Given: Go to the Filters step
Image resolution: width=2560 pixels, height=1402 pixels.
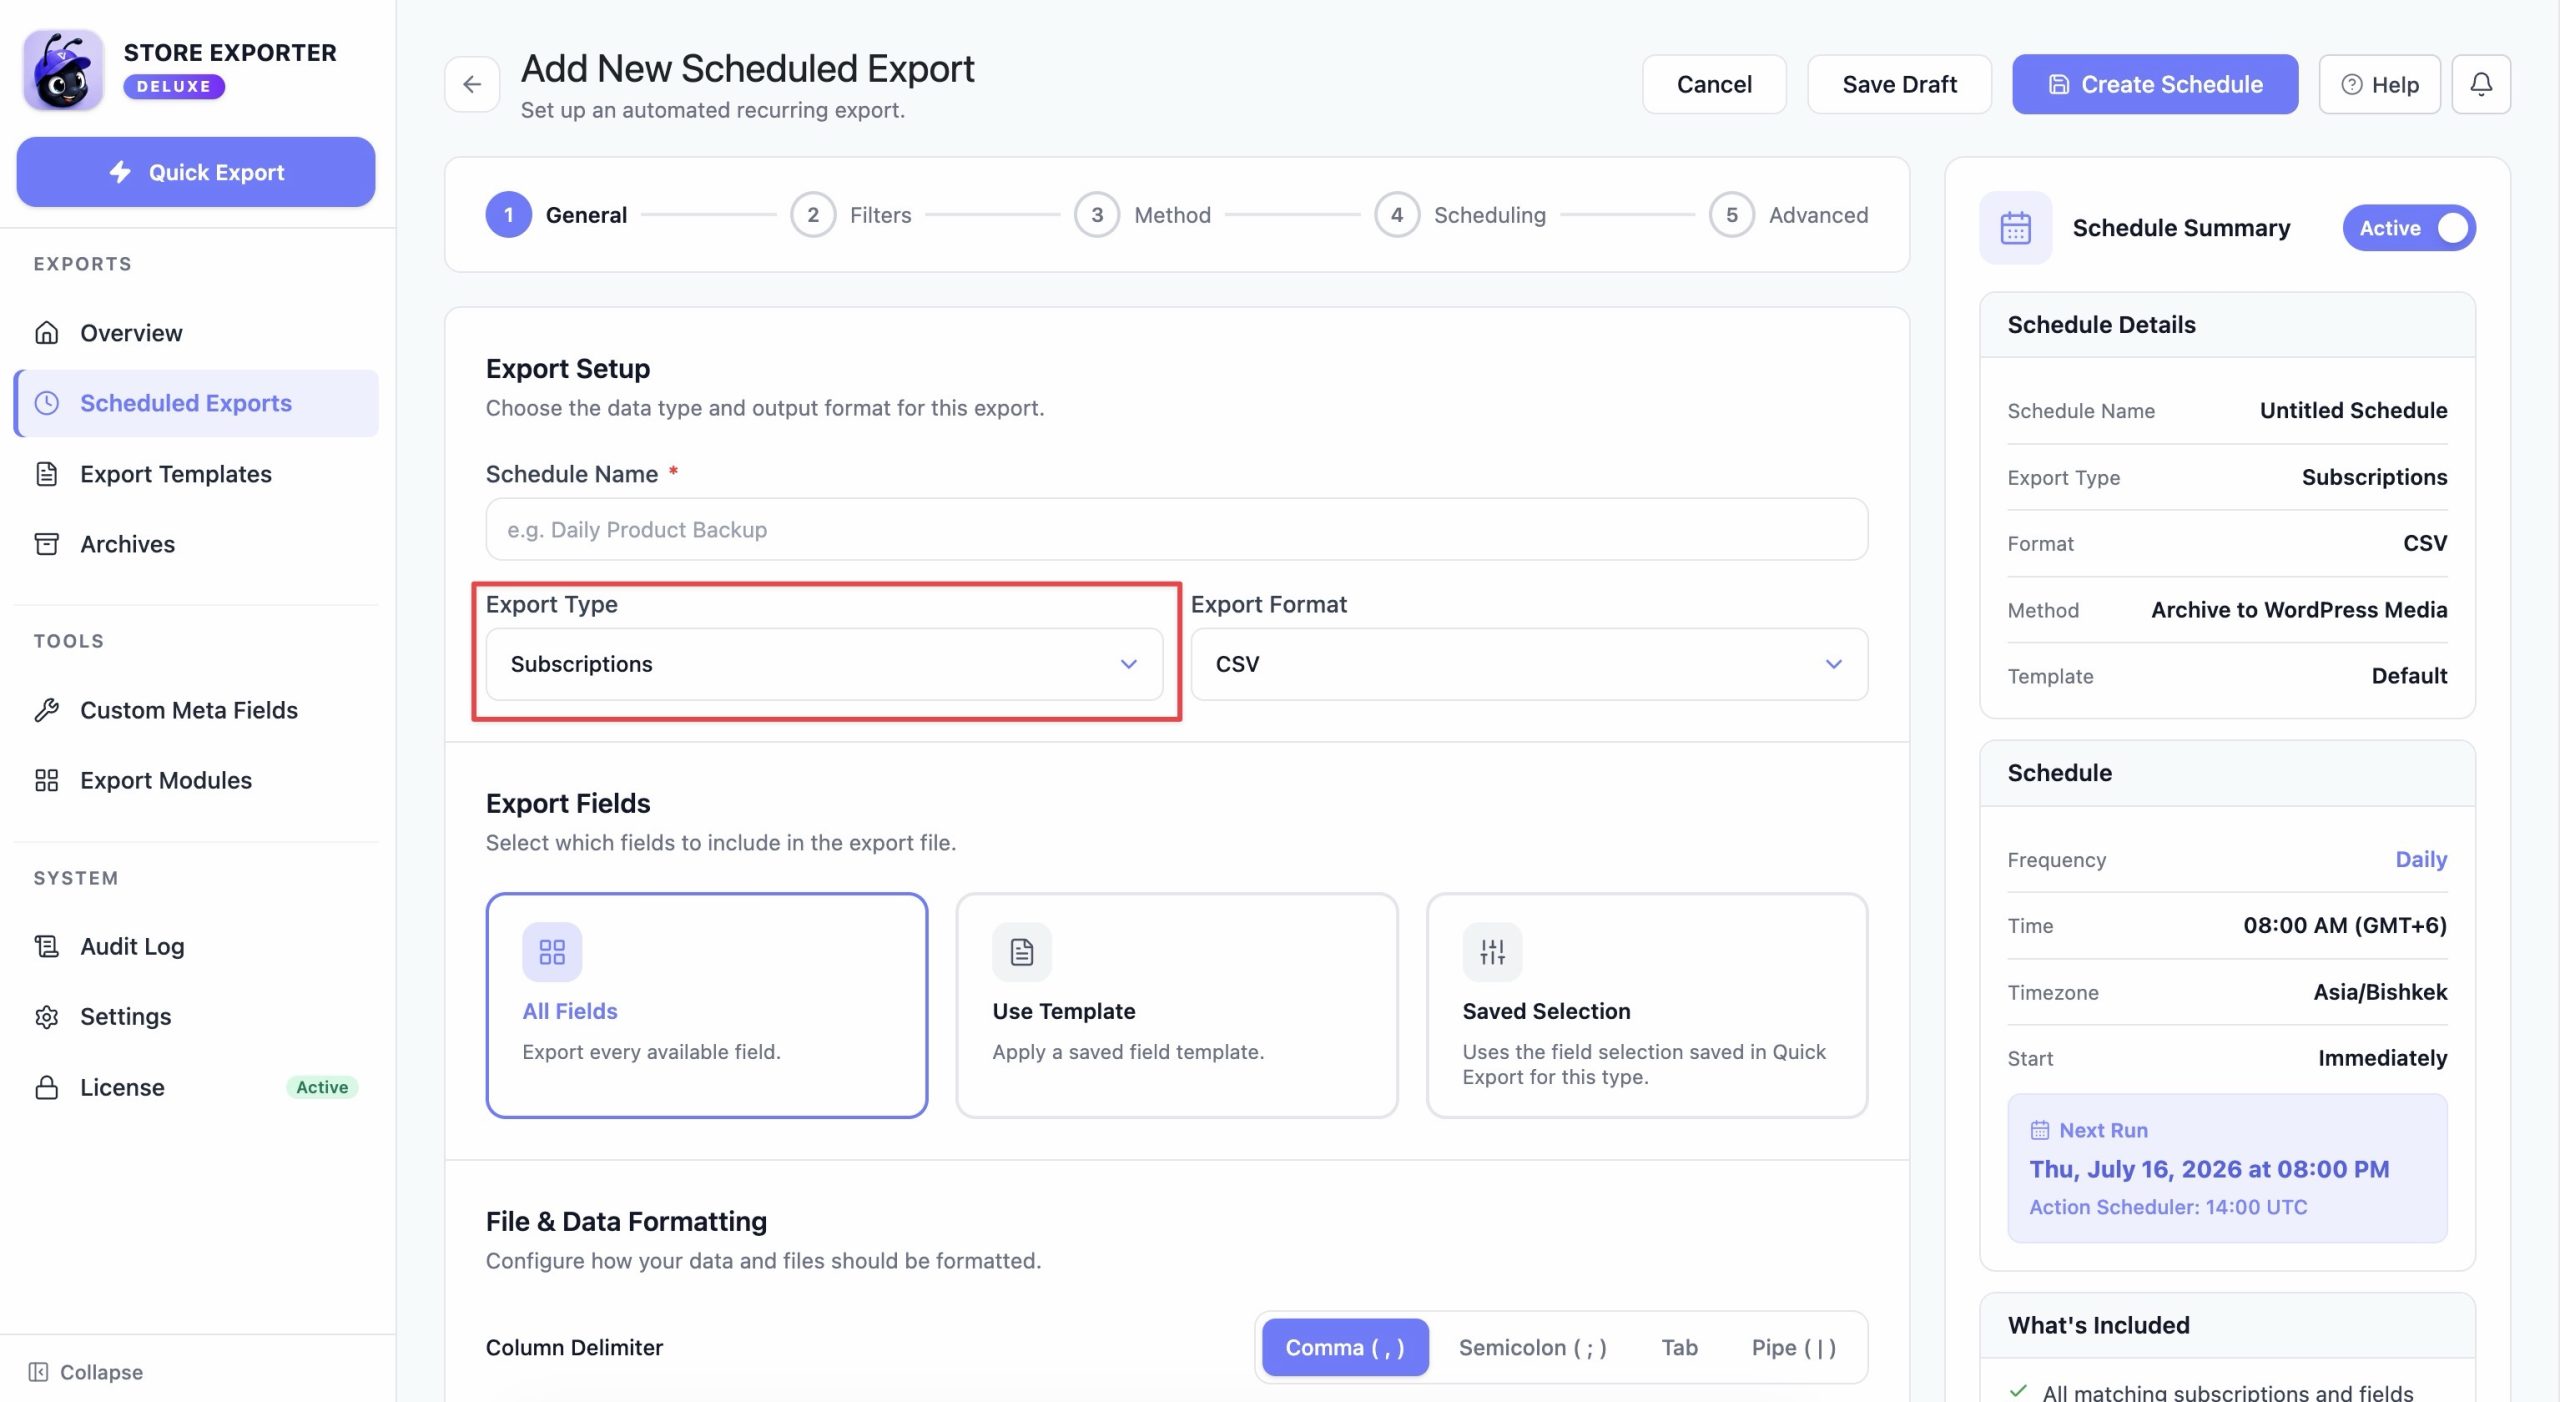Looking at the screenshot, I should point(851,215).
